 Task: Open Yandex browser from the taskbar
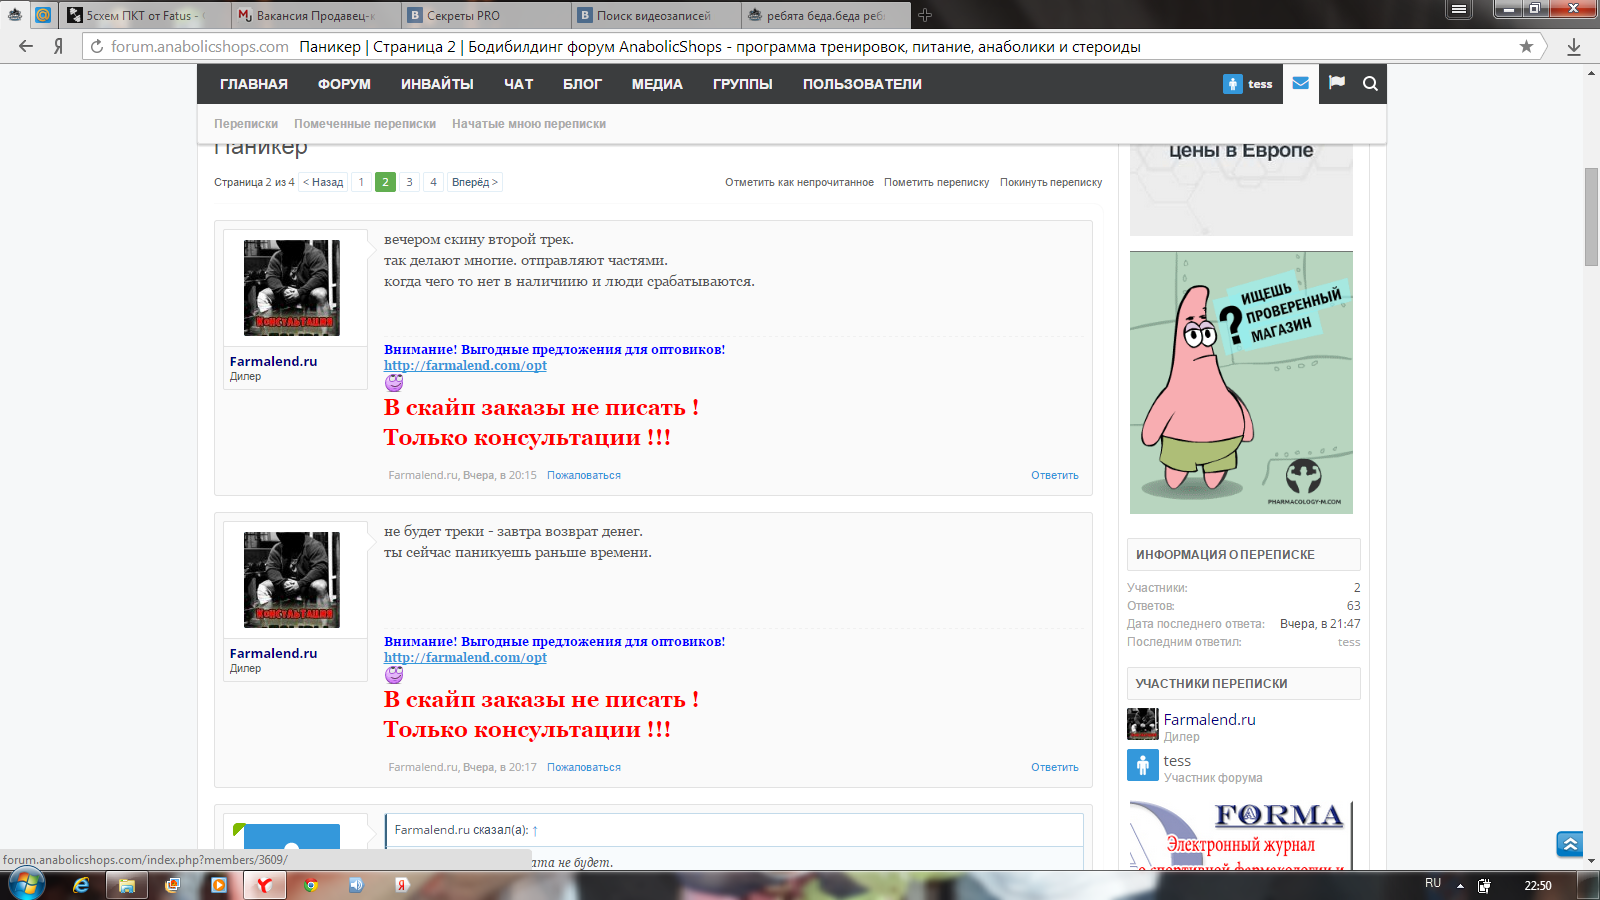coord(264,885)
